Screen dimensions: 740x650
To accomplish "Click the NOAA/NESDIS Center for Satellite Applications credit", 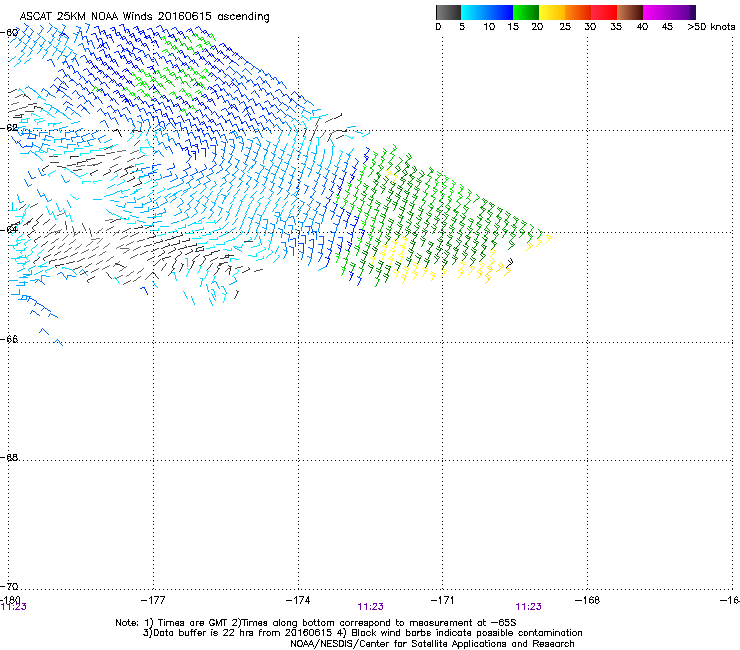I will click(x=432, y=644).
